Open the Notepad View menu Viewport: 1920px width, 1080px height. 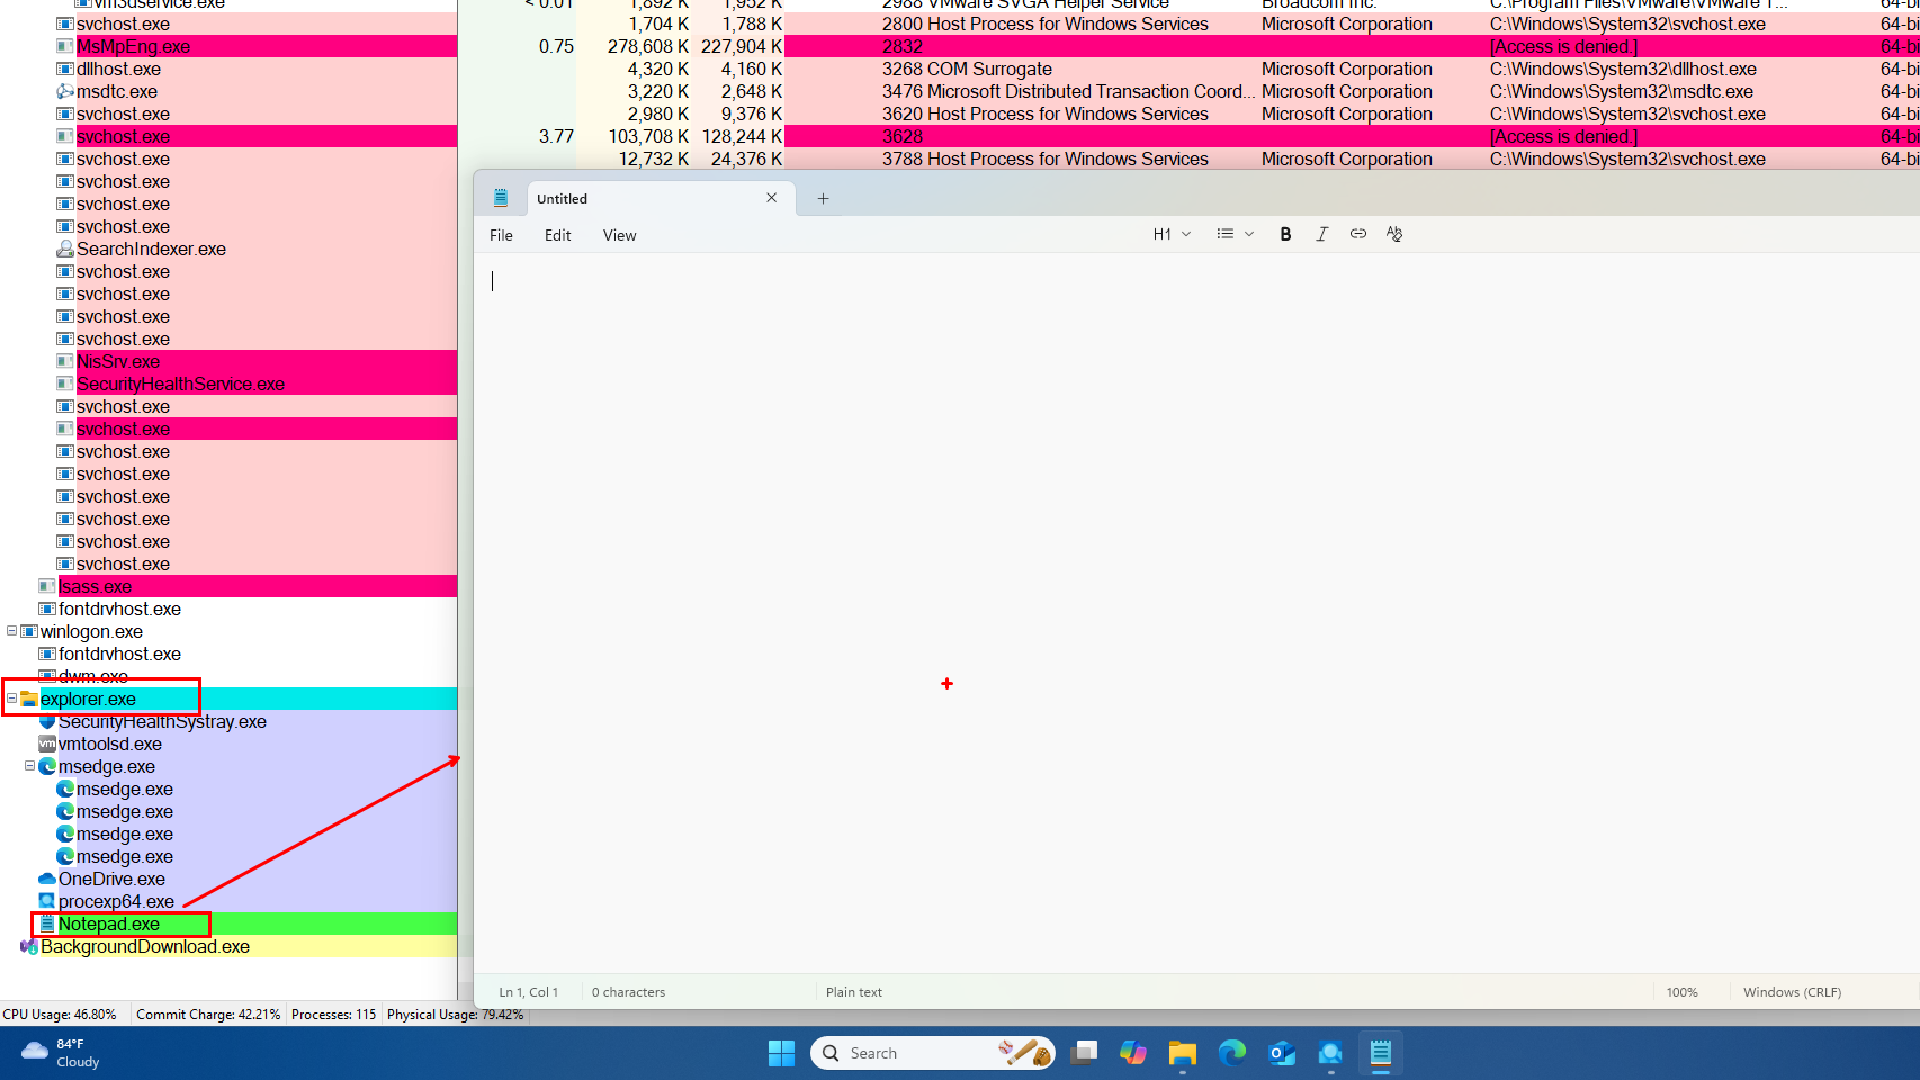[619, 236]
